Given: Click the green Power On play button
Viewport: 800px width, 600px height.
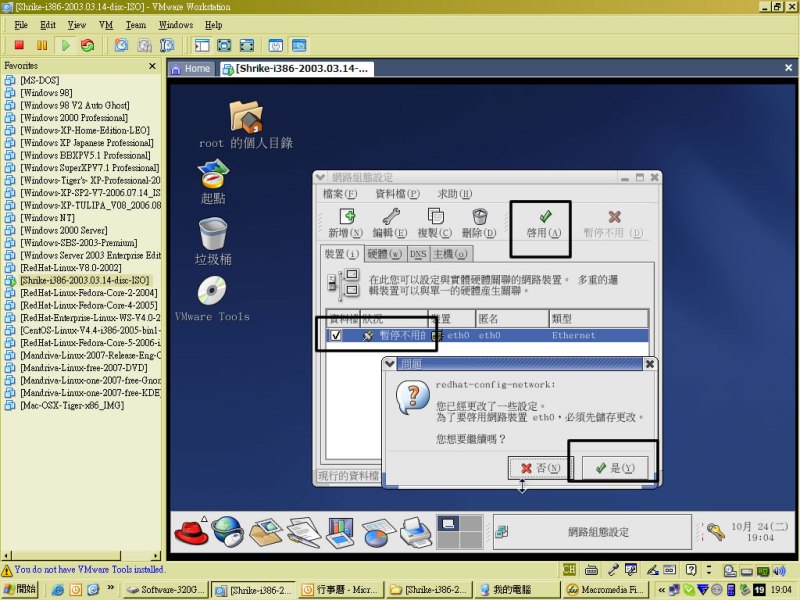Looking at the screenshot, I should coord(65,45).
